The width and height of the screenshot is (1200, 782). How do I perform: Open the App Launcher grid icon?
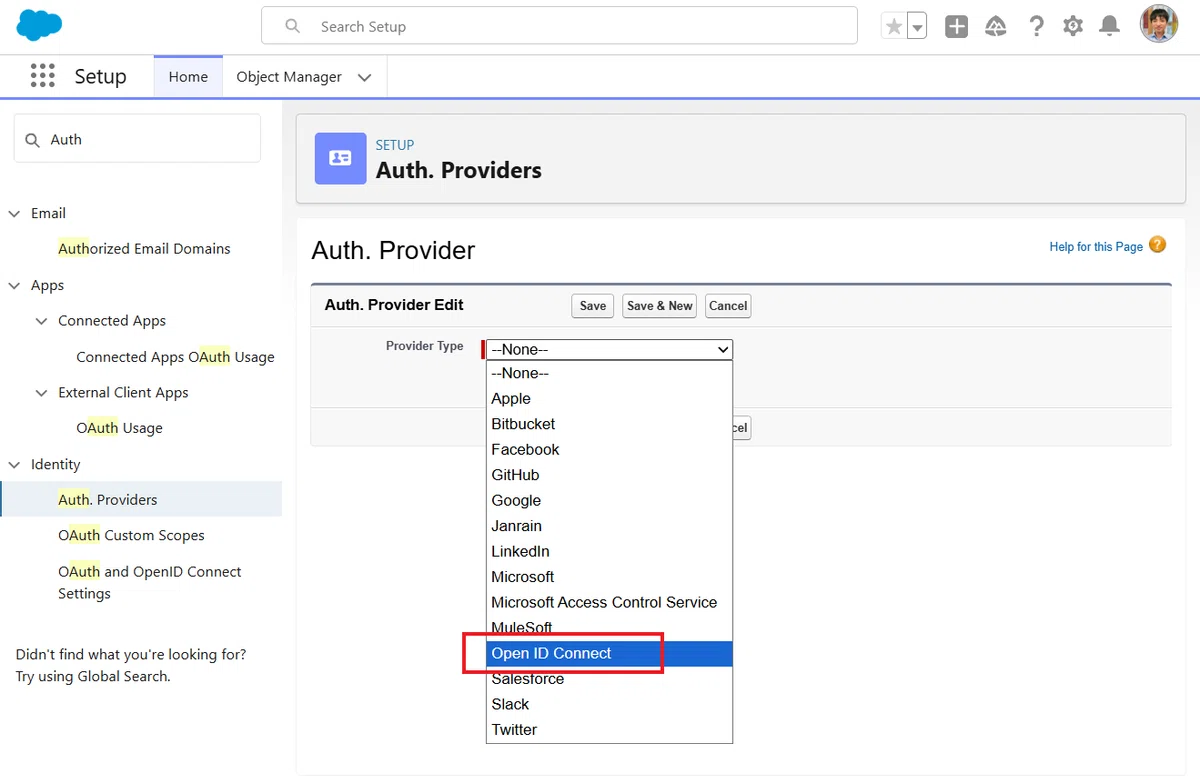(x=42, y=76)
